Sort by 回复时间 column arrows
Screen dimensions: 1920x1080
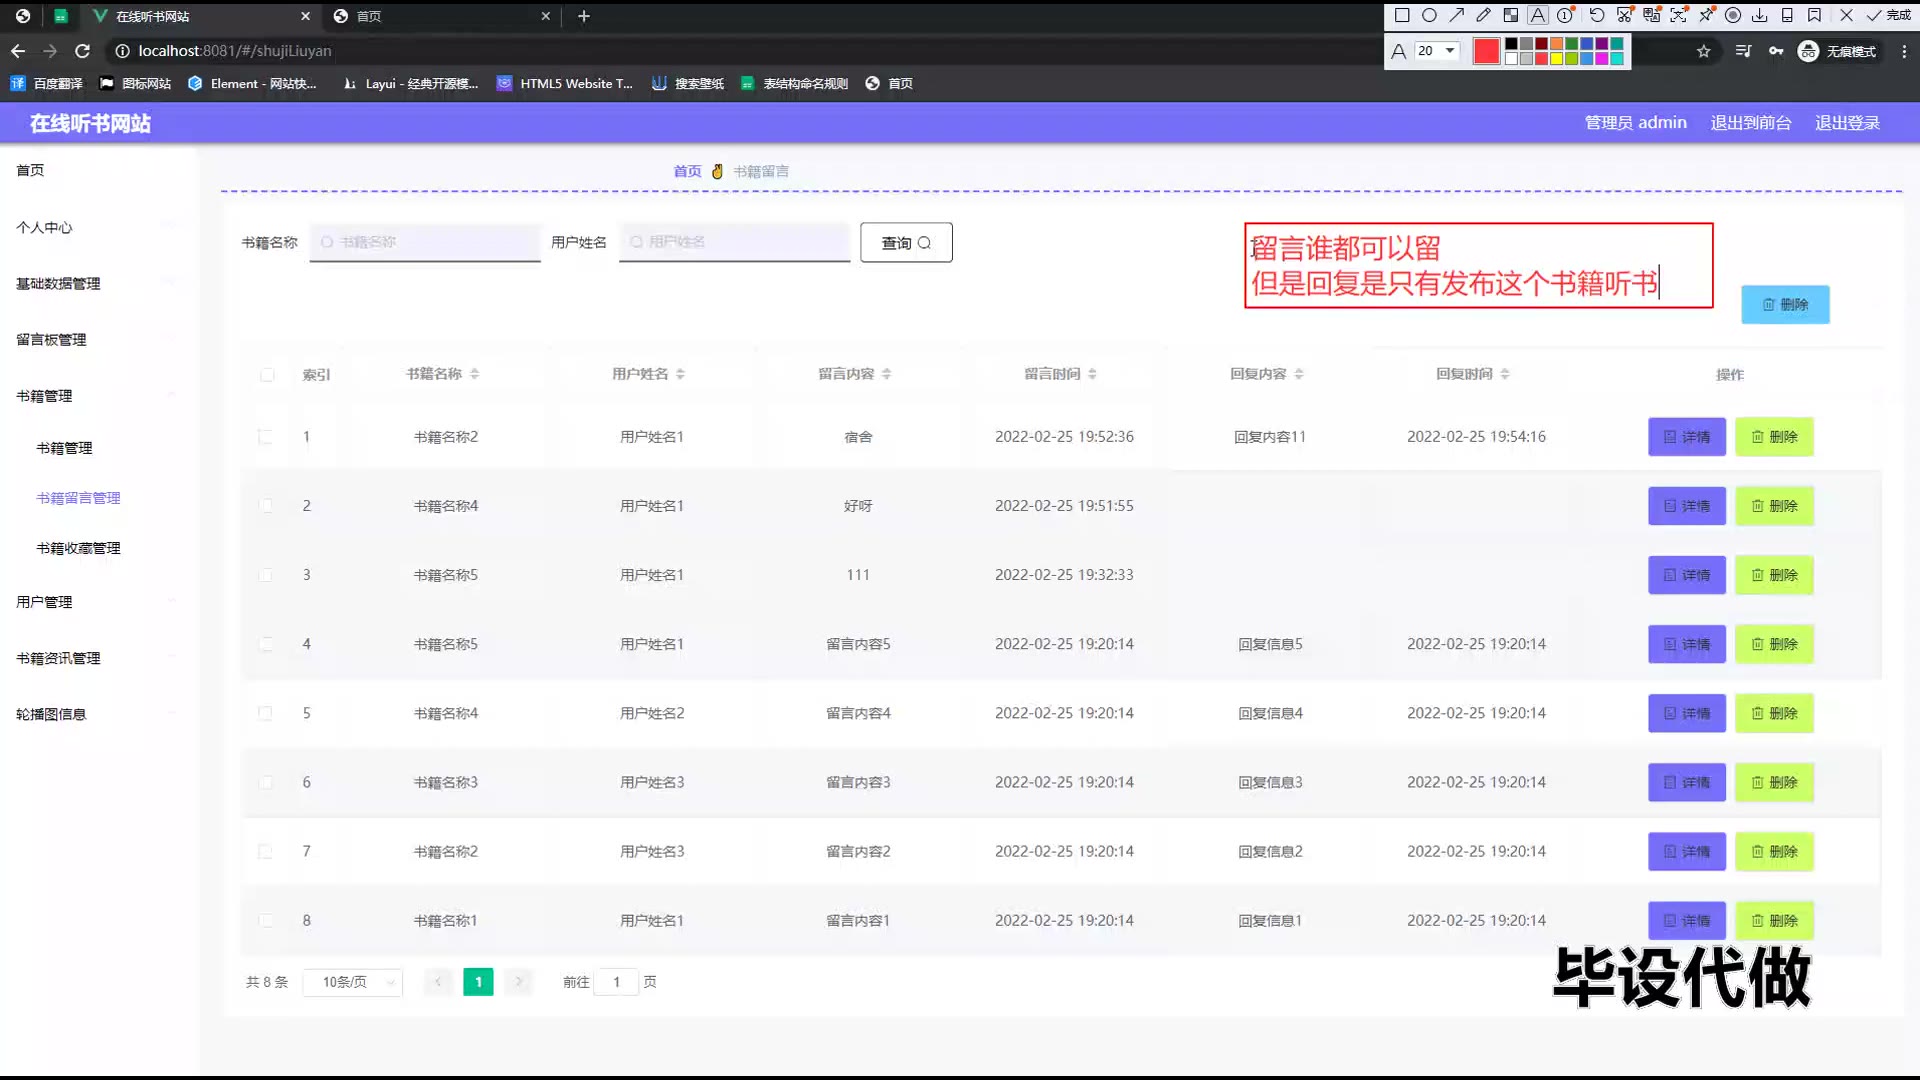click(x=1504, y=374)
